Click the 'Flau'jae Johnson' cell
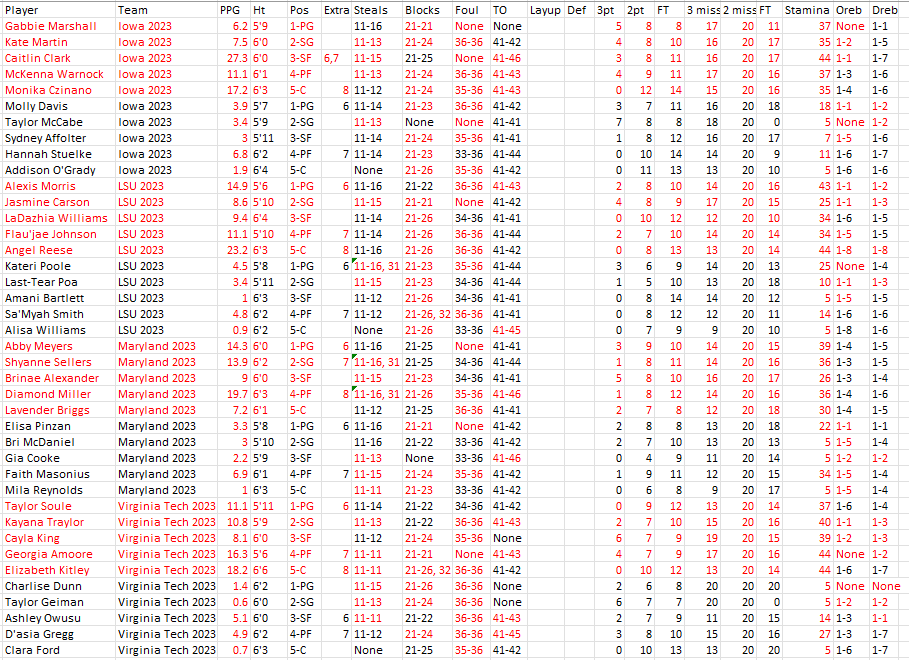 click(x=58, y=234)
